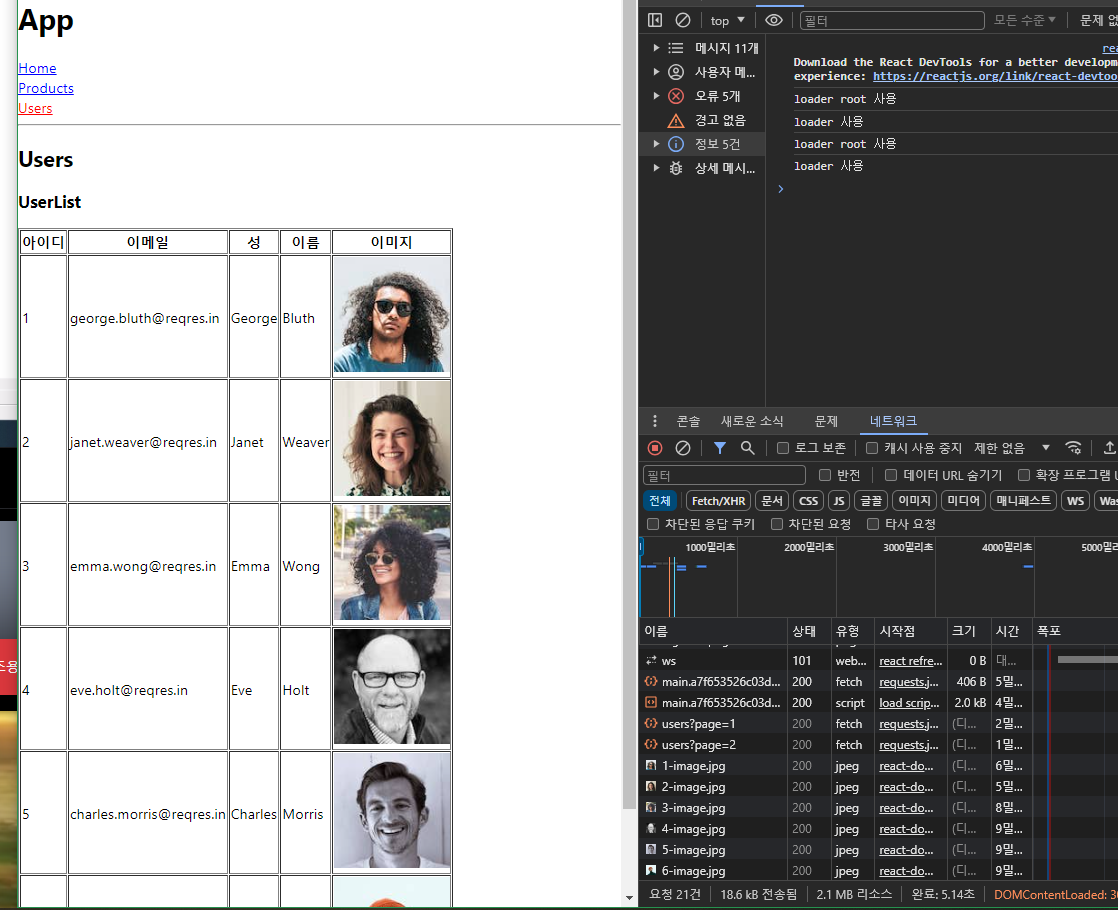Open the 제한 없음 throttling dropdown

1011,448
